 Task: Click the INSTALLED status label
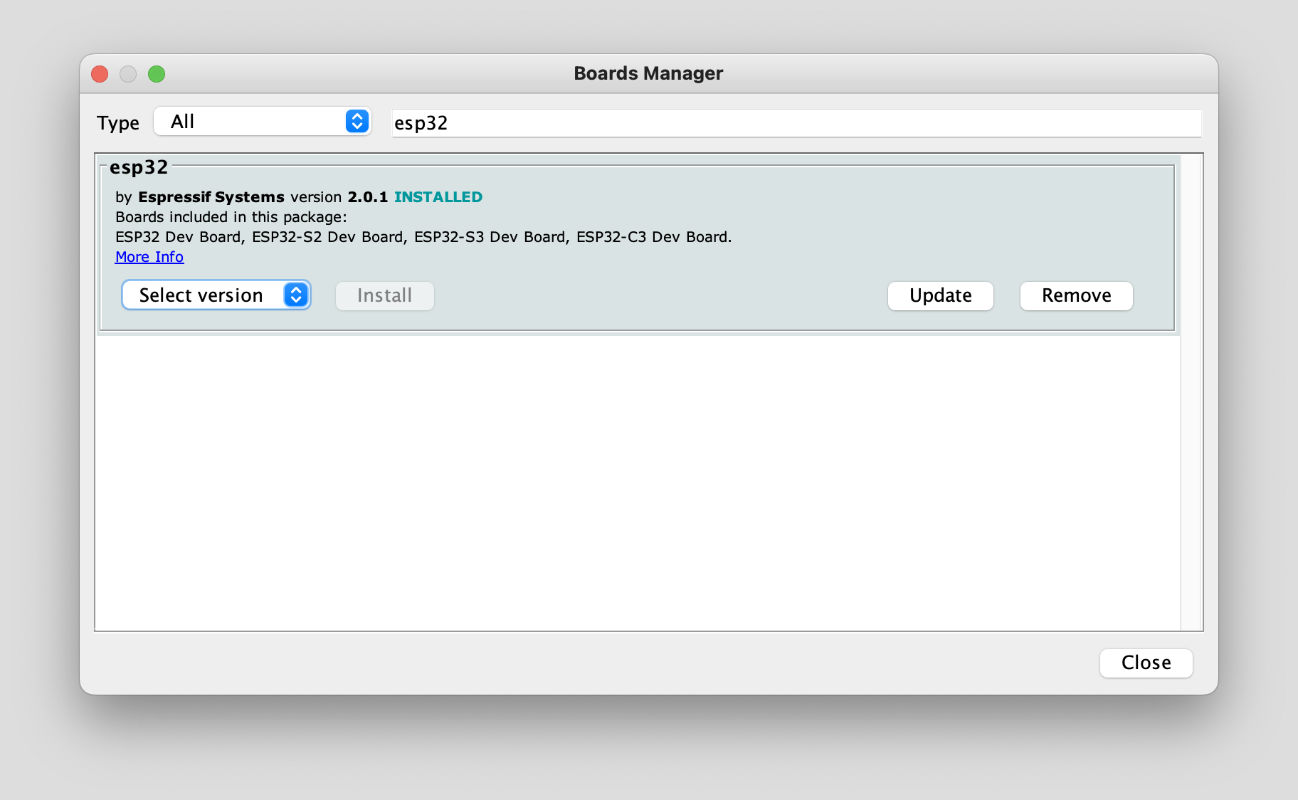click(438, 197)
